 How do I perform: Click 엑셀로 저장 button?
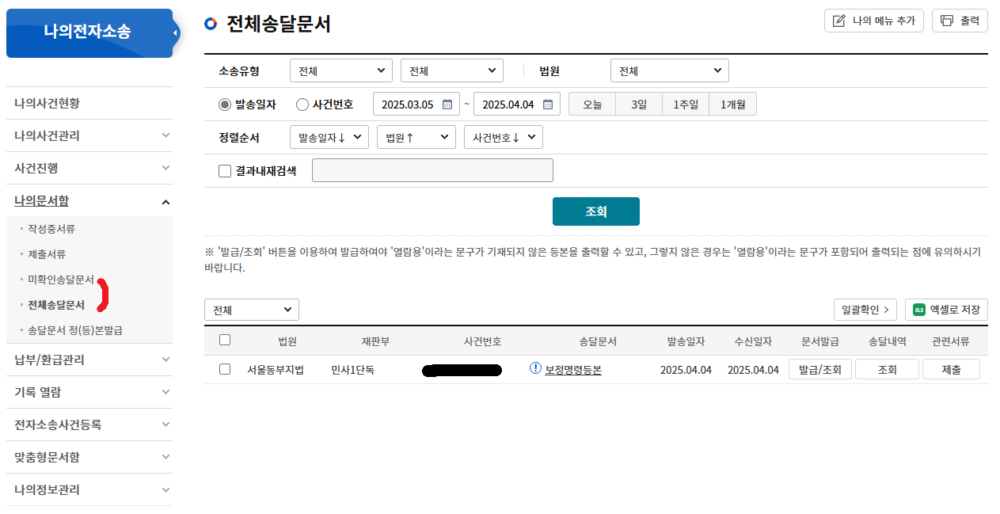946,310
